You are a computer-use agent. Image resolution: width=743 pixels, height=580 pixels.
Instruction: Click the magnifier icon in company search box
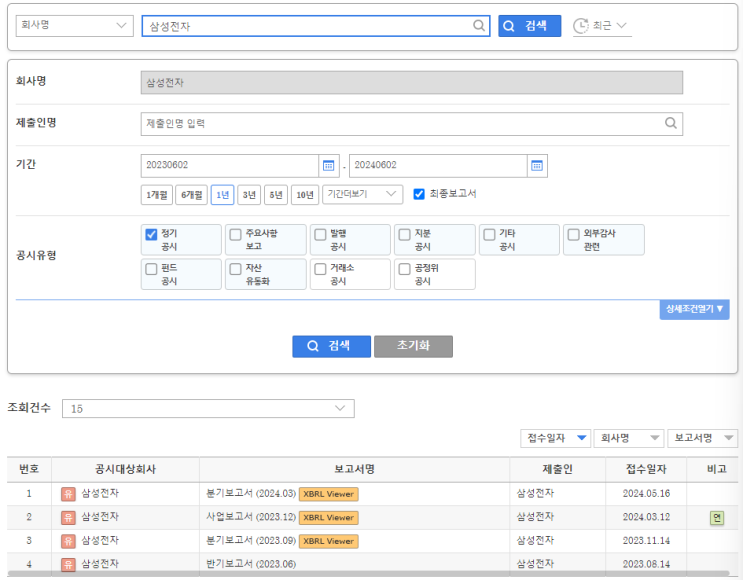click(479, 26)
